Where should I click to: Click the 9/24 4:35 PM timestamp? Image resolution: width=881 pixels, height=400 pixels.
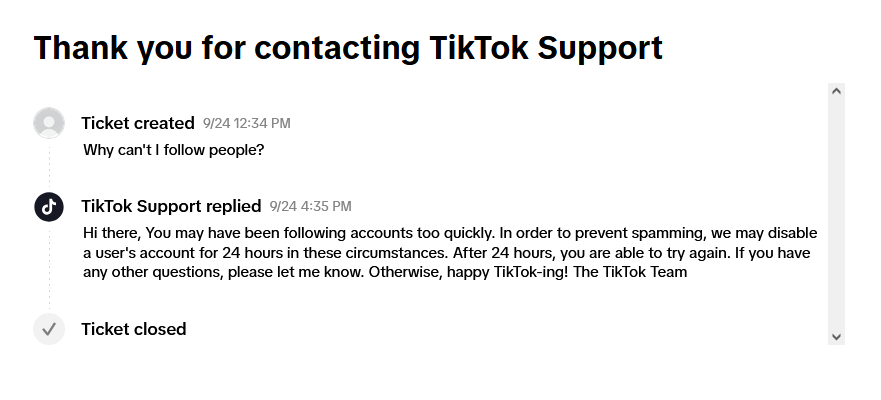click(x=310, y=206)
